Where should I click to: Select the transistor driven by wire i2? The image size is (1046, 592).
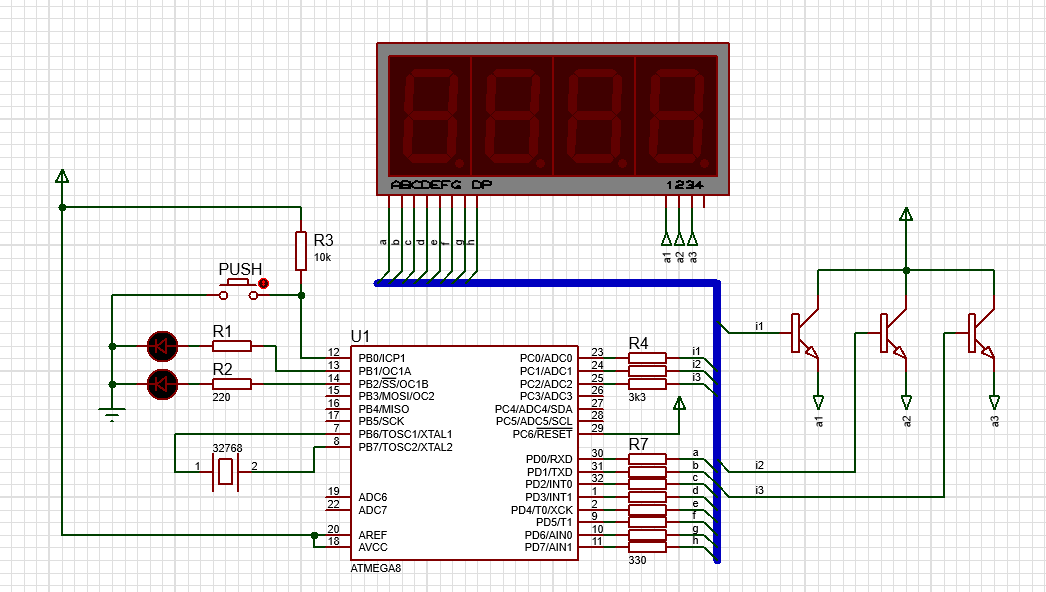[x=893, y=333]
